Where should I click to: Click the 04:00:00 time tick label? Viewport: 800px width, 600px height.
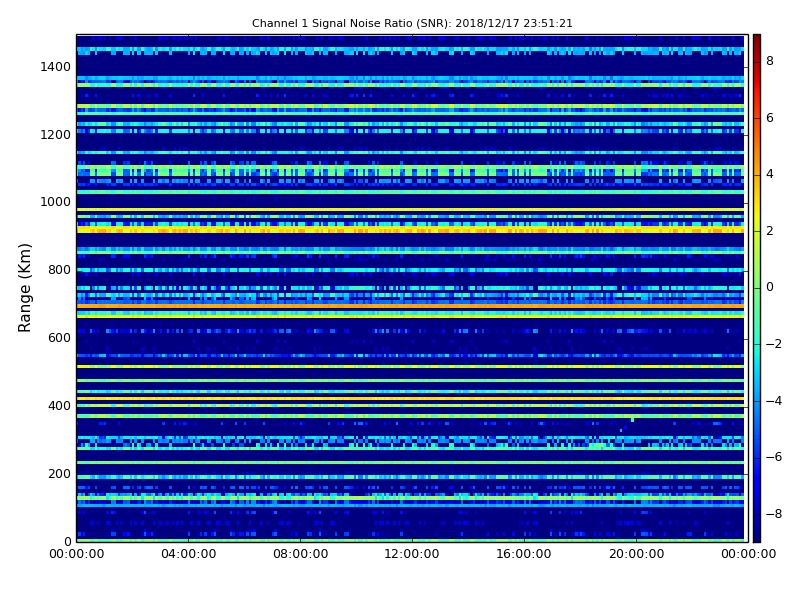click(189, 554)
